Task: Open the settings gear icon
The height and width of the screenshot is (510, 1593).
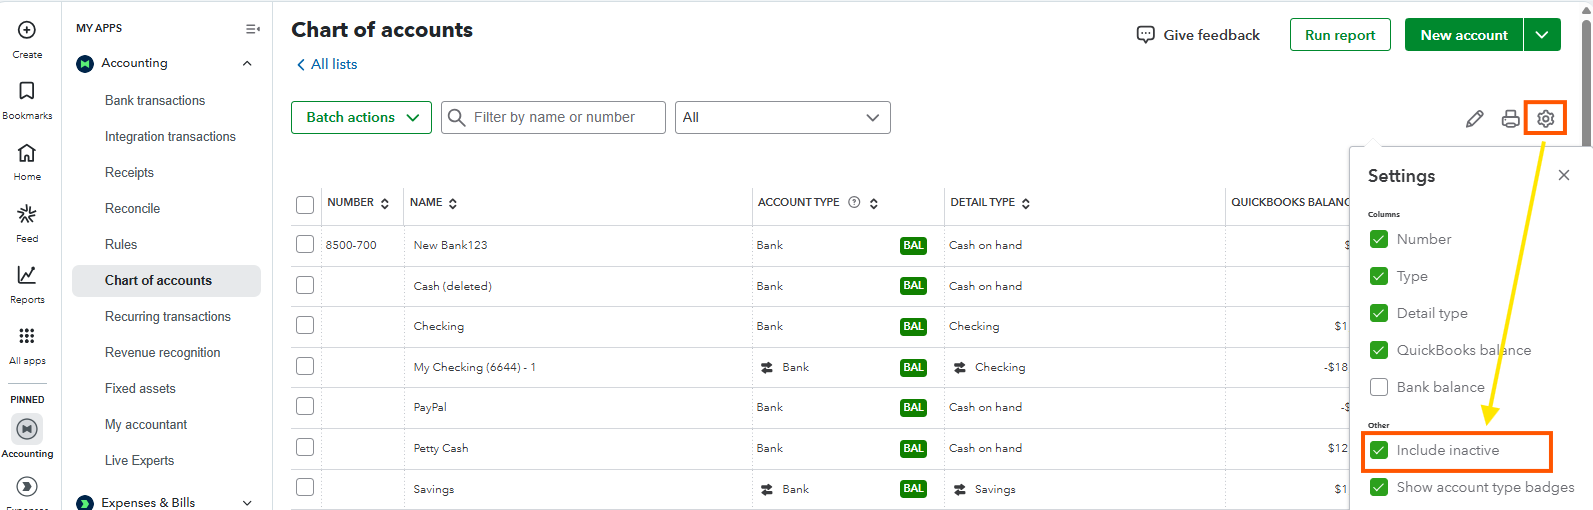Action: [1545, 119]
